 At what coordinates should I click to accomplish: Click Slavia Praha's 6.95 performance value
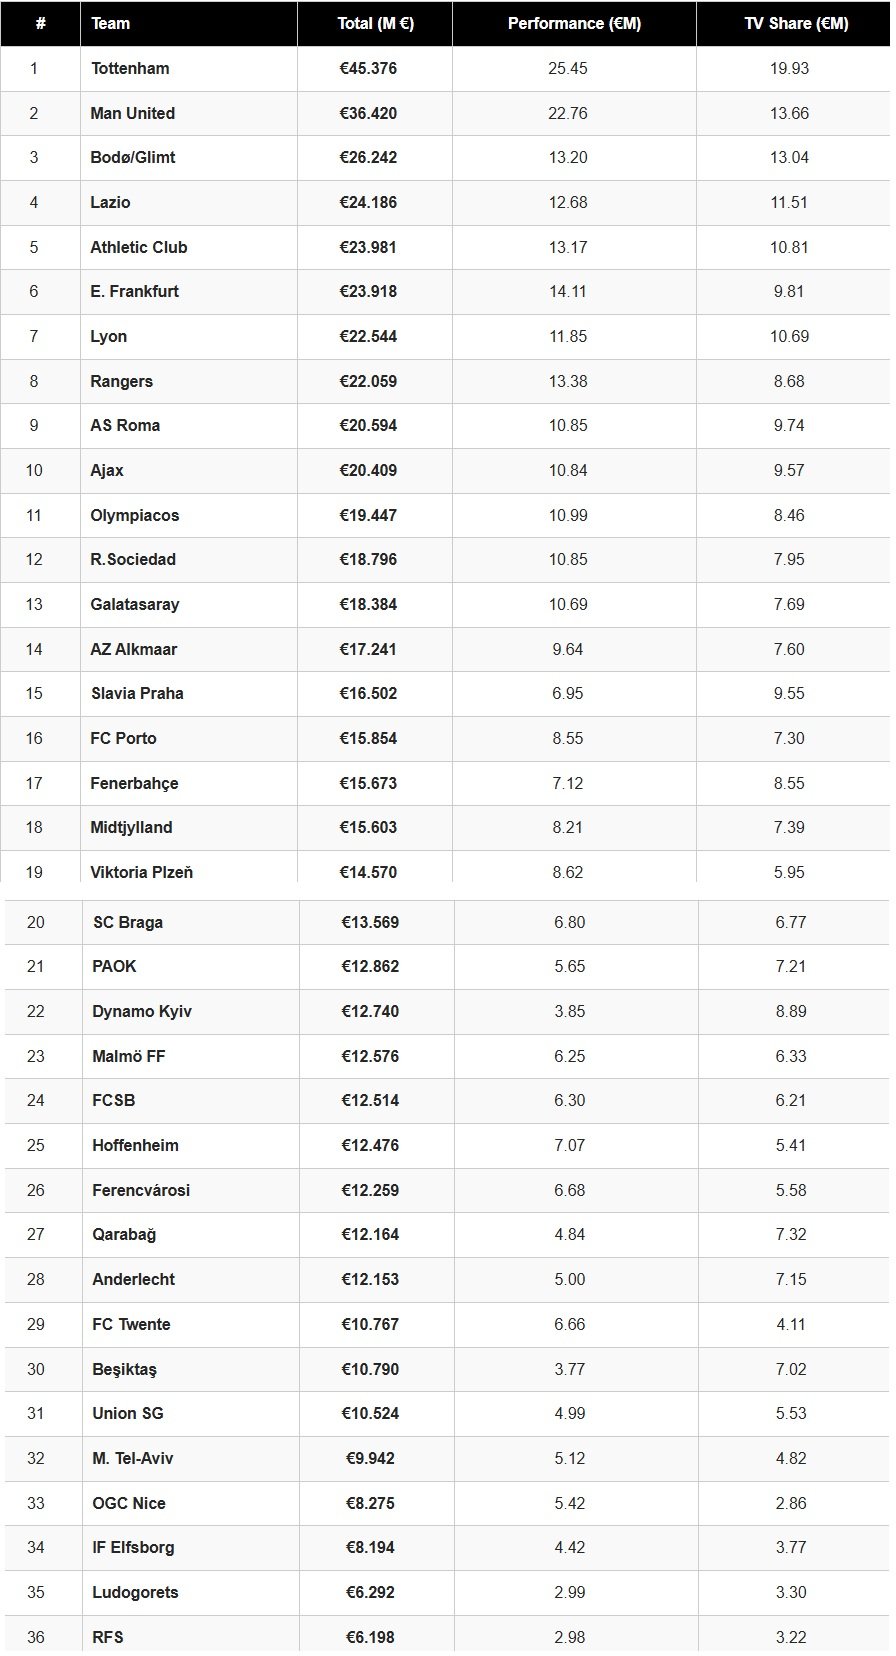point(568,693)
